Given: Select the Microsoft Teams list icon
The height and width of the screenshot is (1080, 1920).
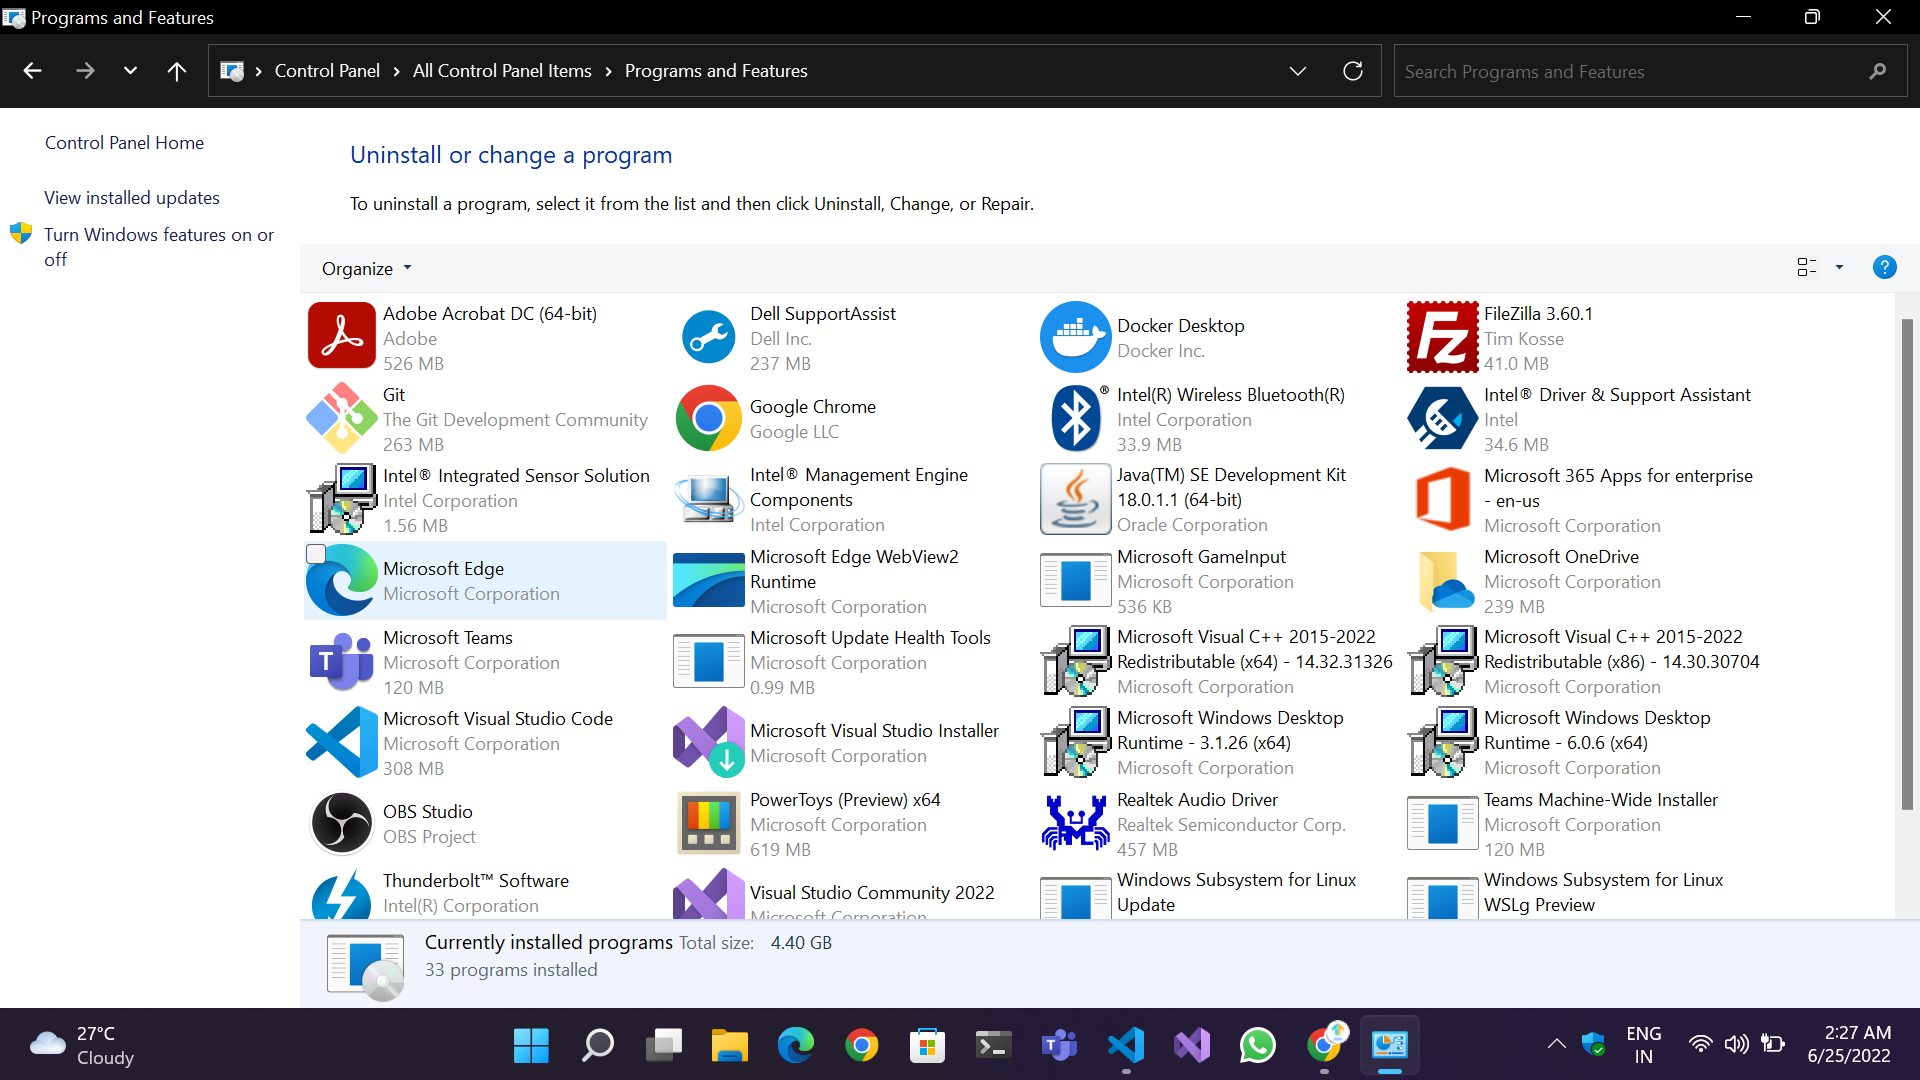Looking at the screenshot, I should [342, 661].
